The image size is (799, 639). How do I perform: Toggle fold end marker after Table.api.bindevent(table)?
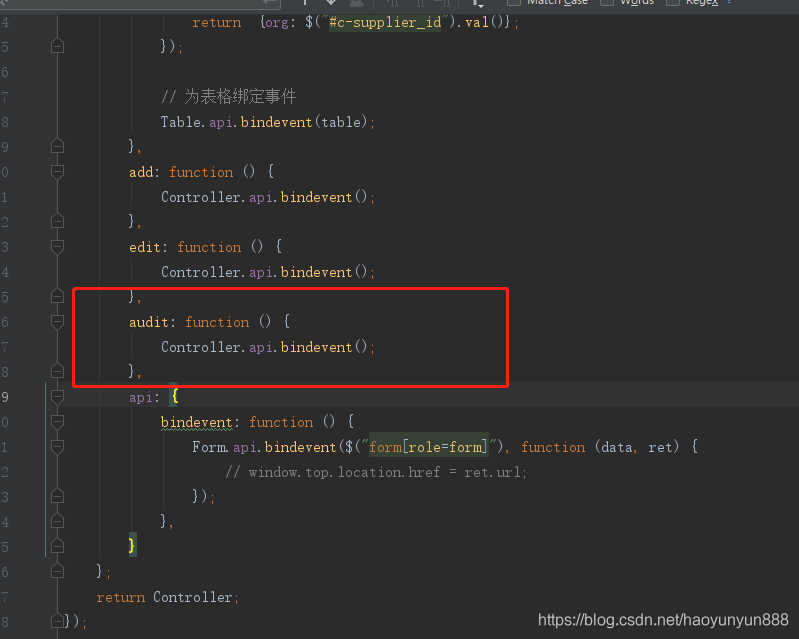point(57,147)
